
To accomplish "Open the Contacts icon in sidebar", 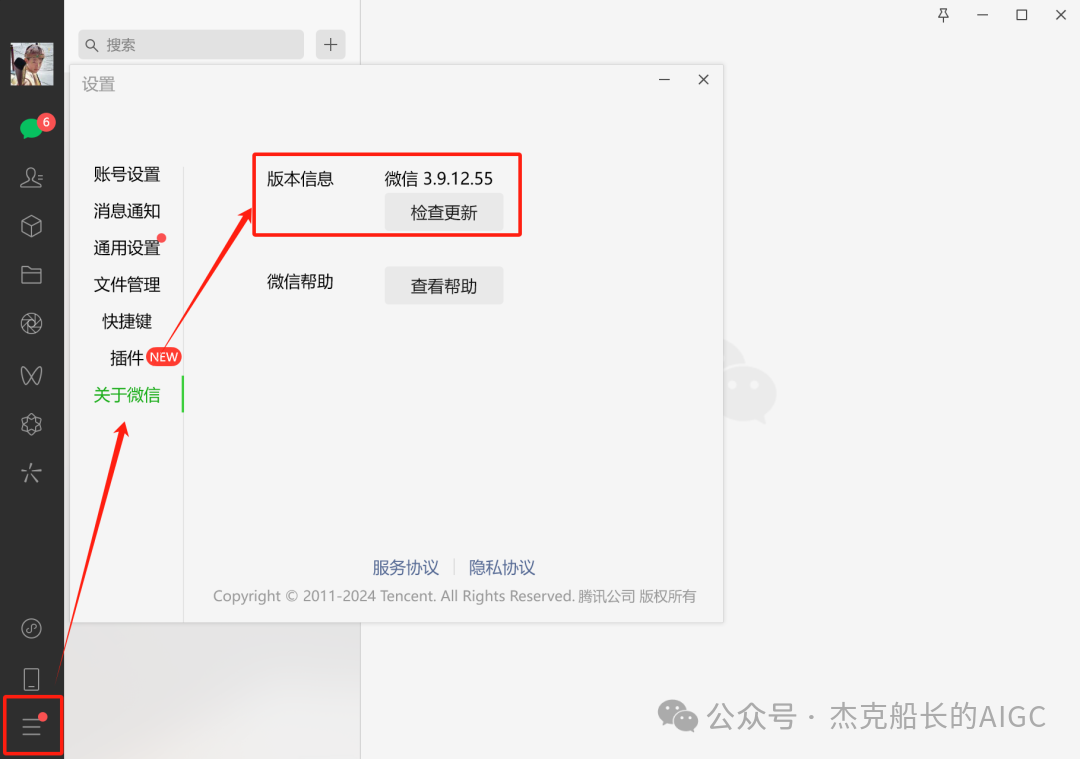I will pos(32,178).
